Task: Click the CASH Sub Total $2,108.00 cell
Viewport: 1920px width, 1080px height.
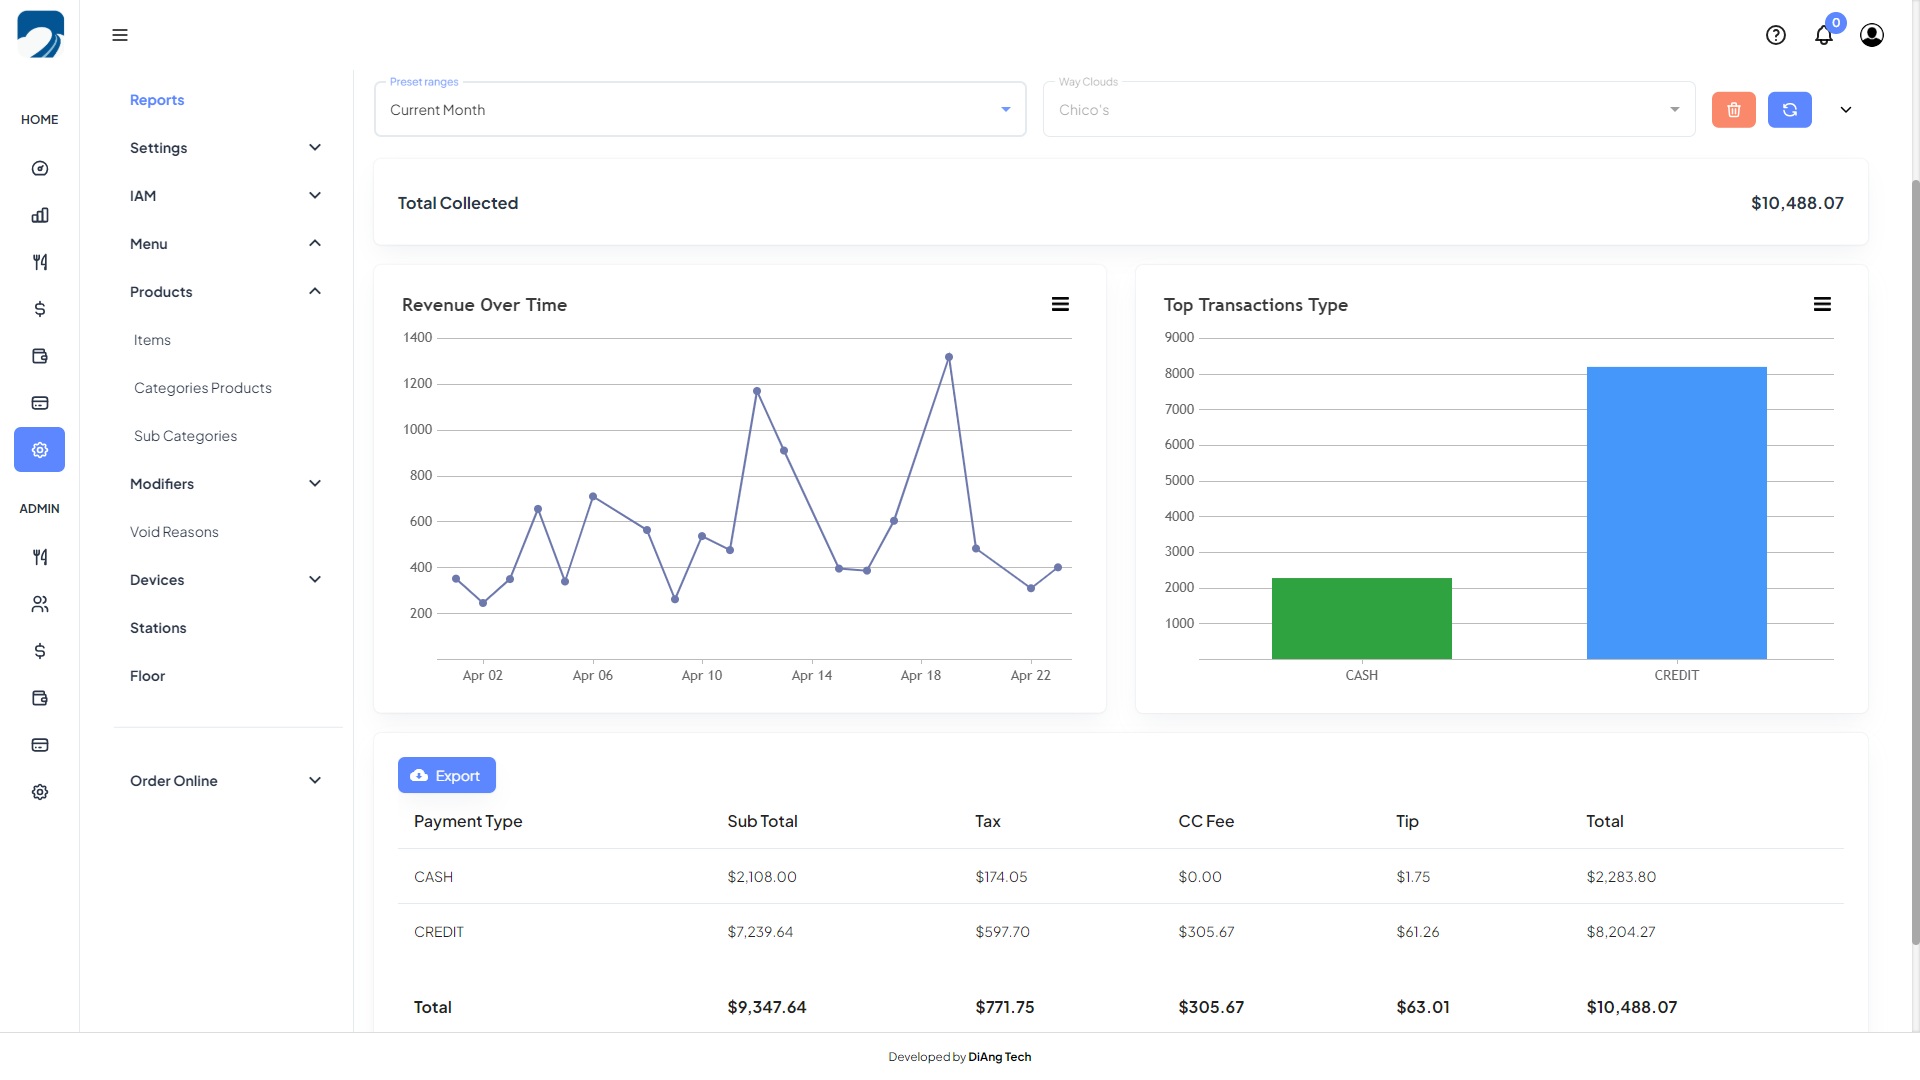Action: tap(762, 877)
